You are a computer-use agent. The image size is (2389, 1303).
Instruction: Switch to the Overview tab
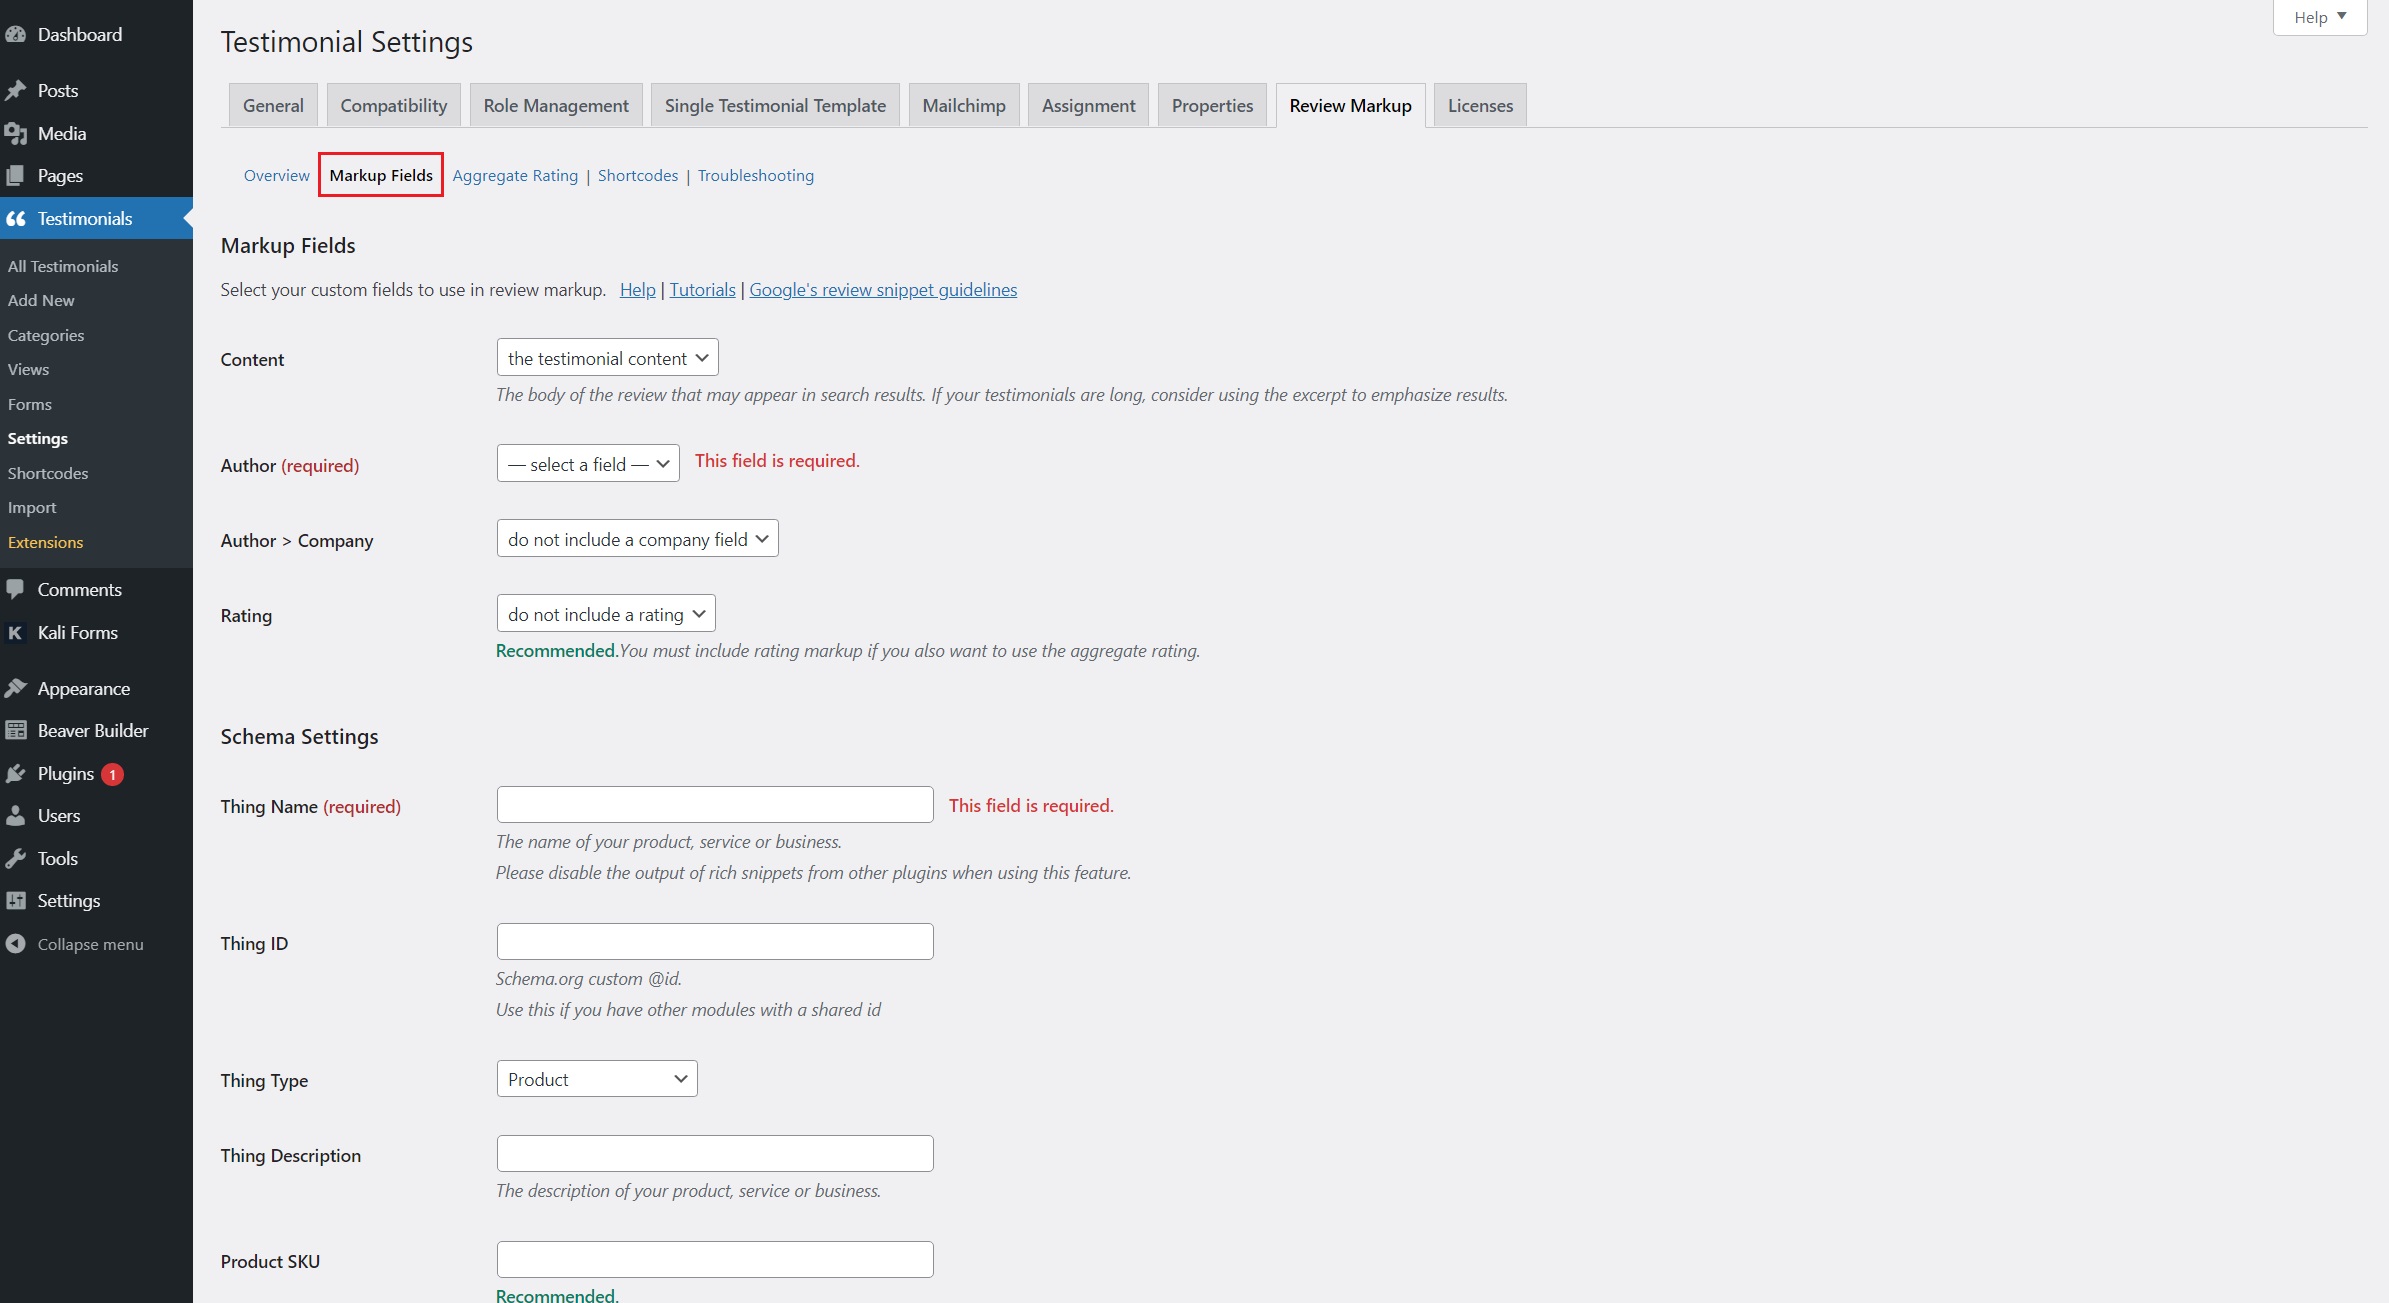pyautogui.click(x=278, y=173)
